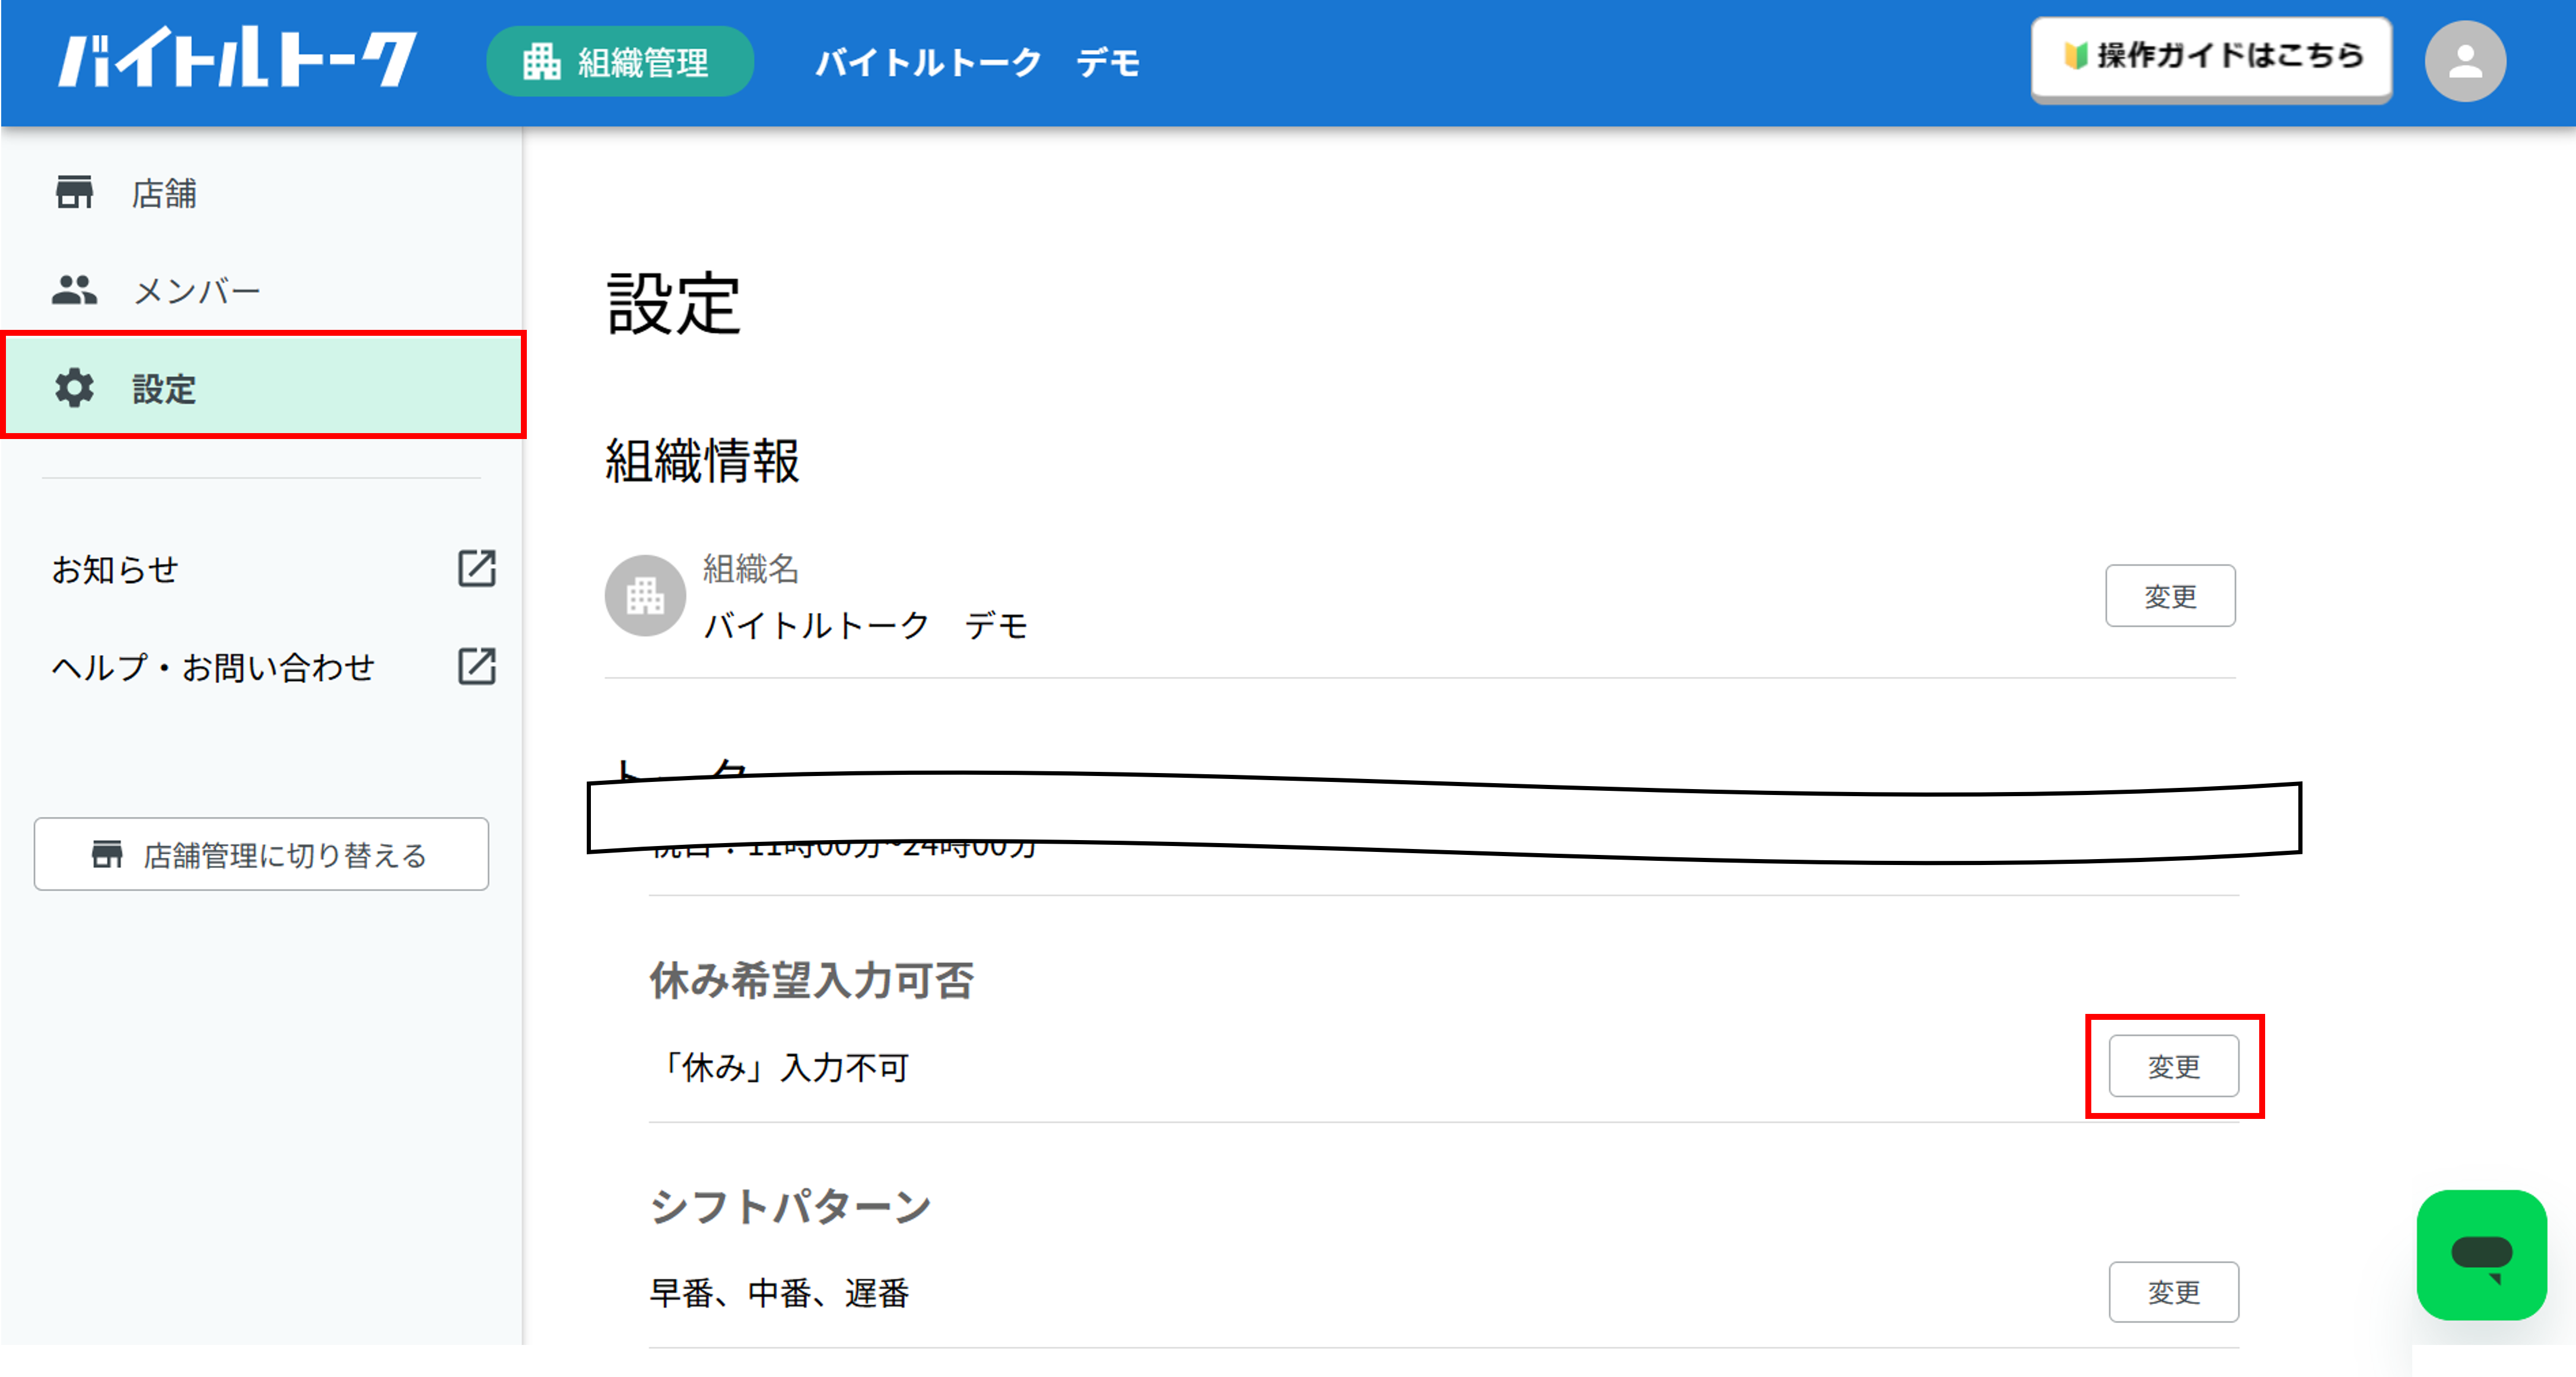Select the 店舗 sidebar item
The height and width of the screenshot is (1377, 2576).
(x=262, y=192)
